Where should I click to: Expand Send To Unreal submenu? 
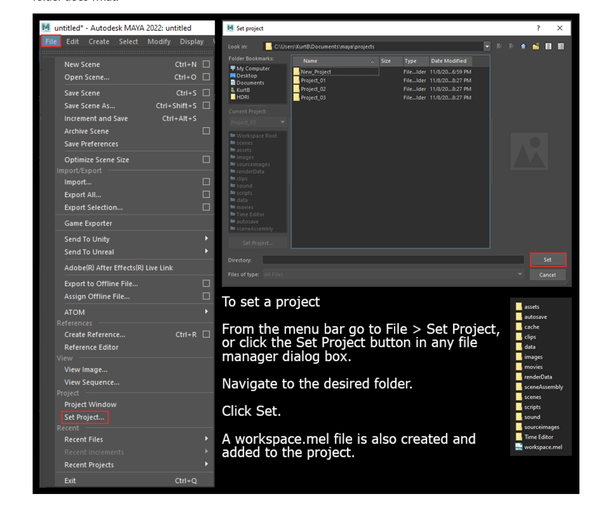coord(206,251)
